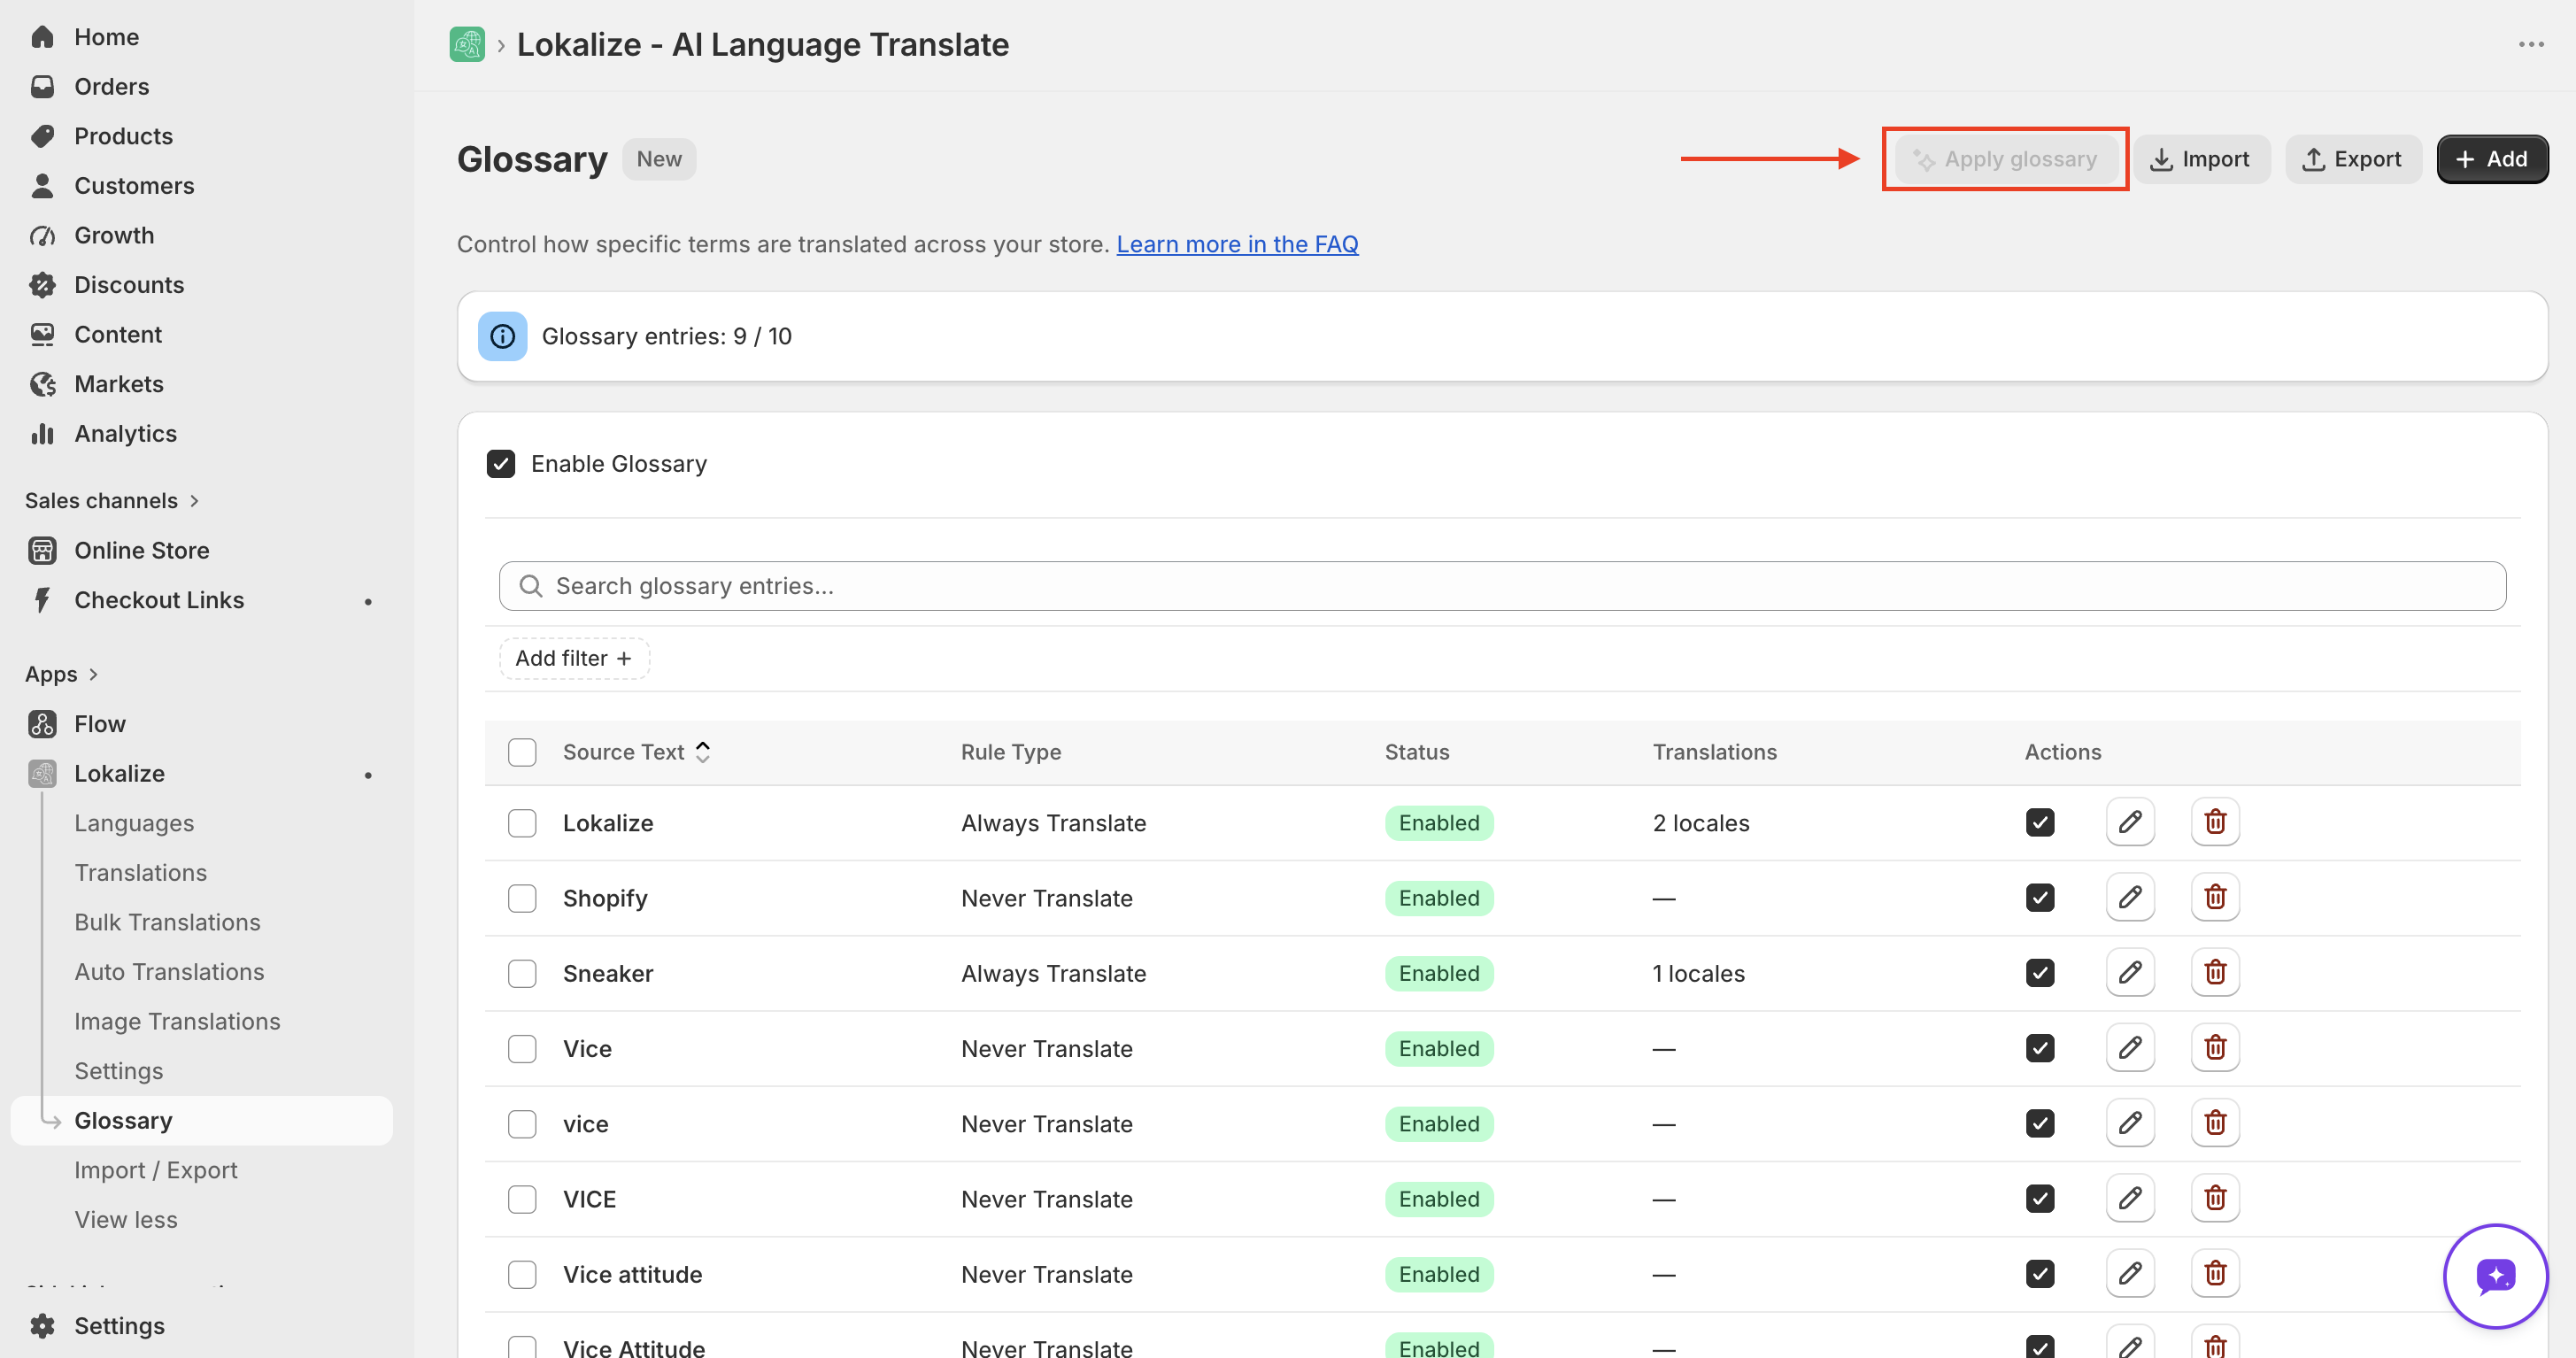Screen dimensions: 2576x1358
Task: Select all rows with header checkbox
Action: (x=522, y=752)
